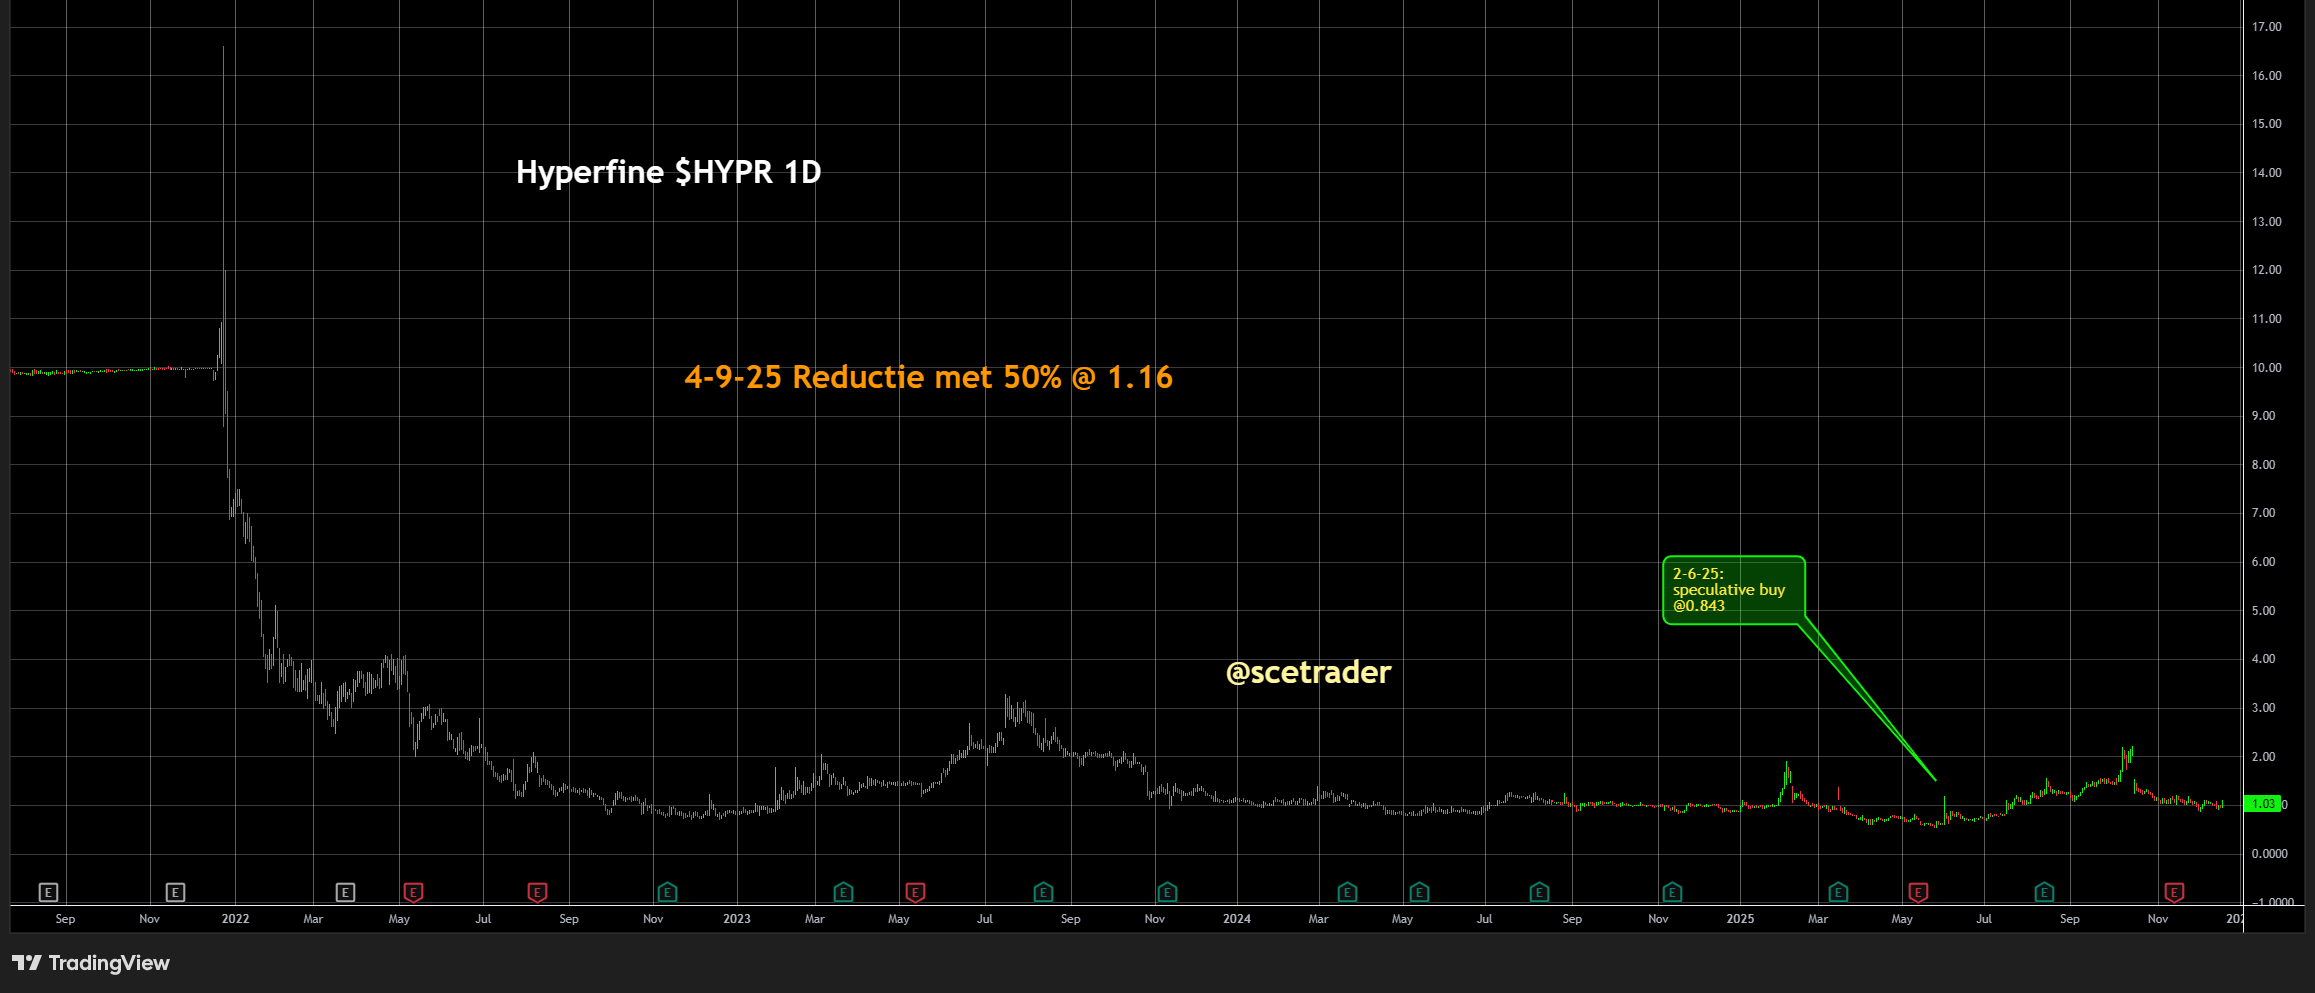
Task: Click the green 1.03 current price label
Action: (x=2262, y=804)
